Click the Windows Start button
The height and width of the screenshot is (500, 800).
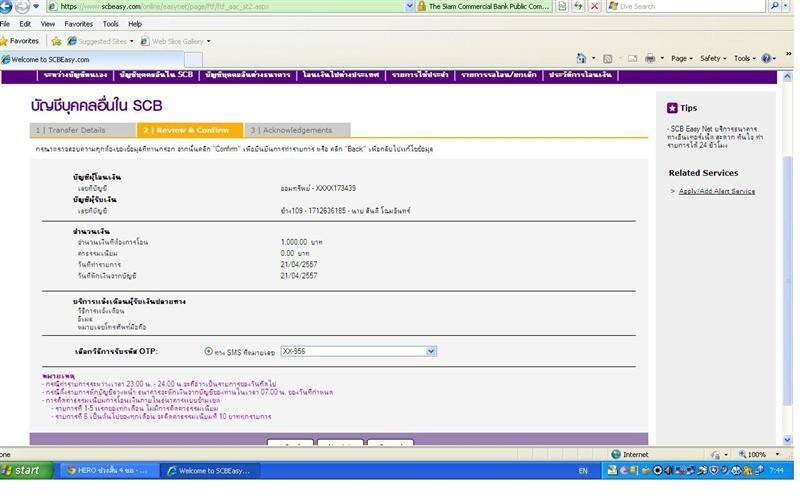22,470
